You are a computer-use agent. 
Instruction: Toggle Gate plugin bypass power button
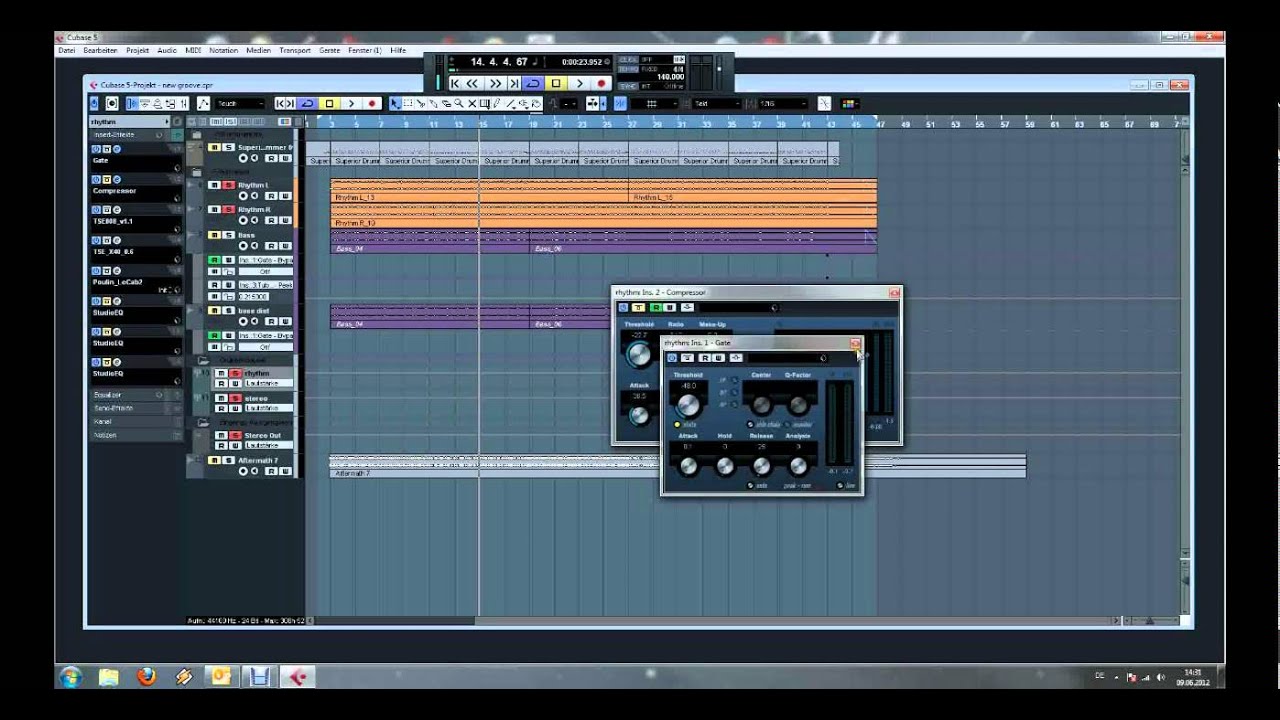click(x=672, y=358)
